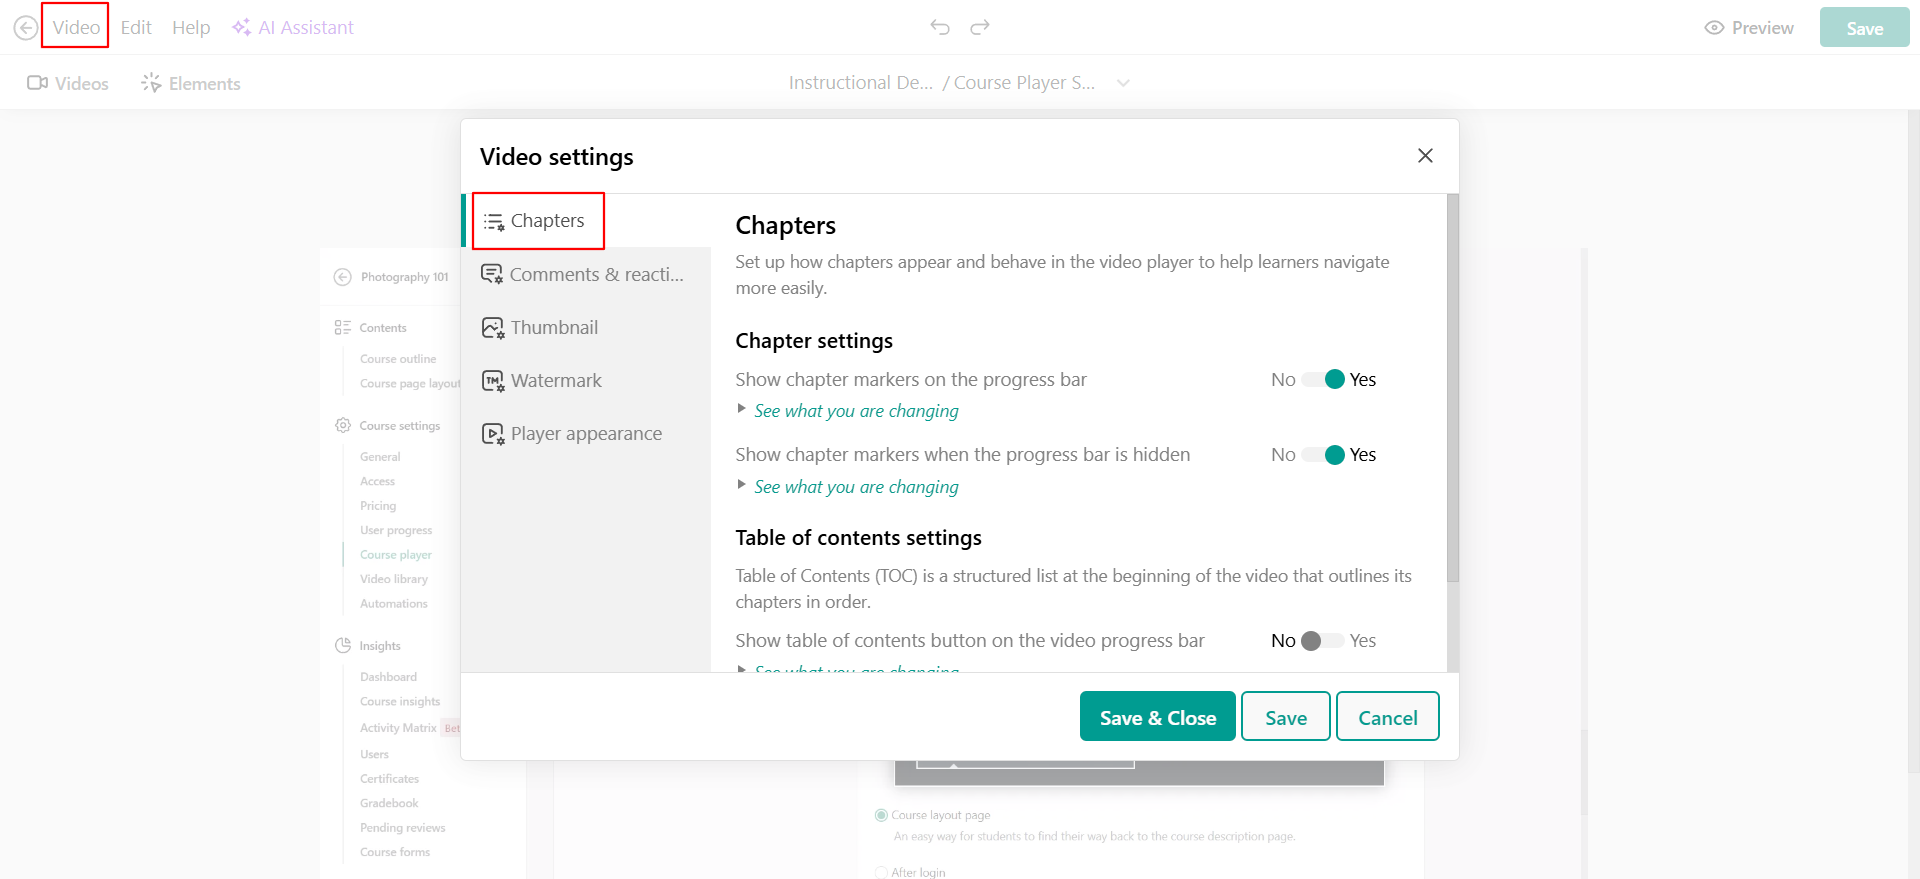1920x879 pixels.
Task: Launch the AI Assistant
Action: pos(293,27)
